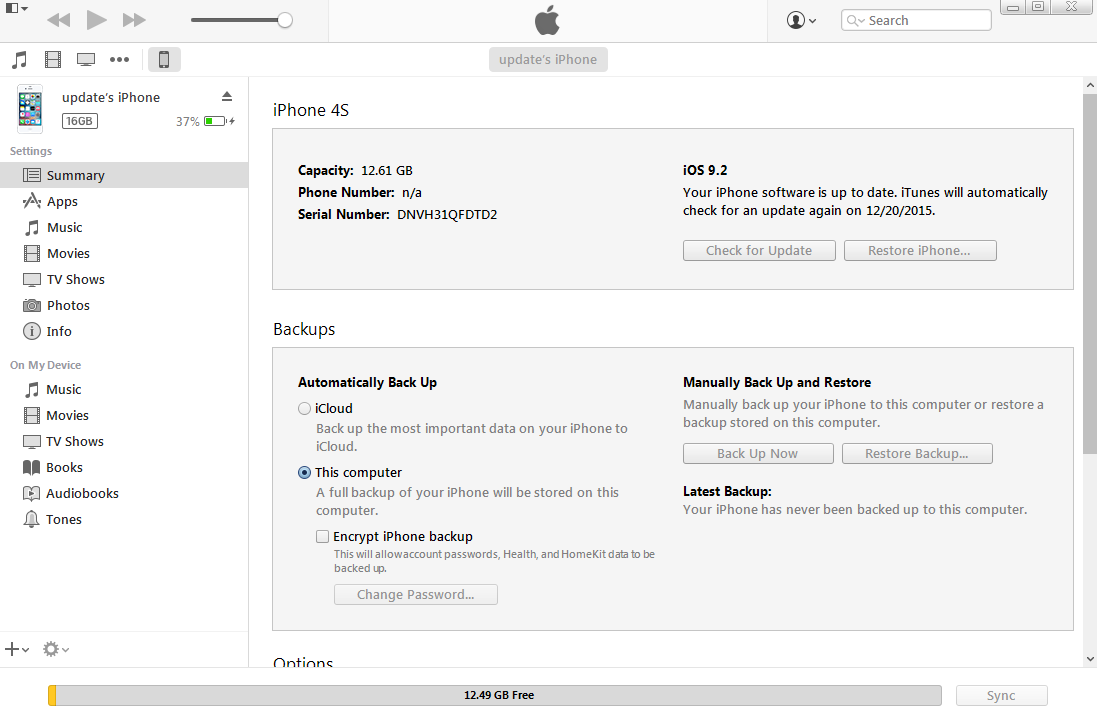
Task: Click the update's iPhone title button
Action: tap(548, 59)
